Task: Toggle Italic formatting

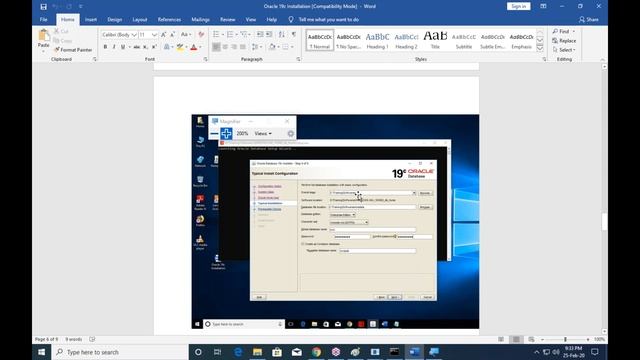Action: click(x=114, y=47)
